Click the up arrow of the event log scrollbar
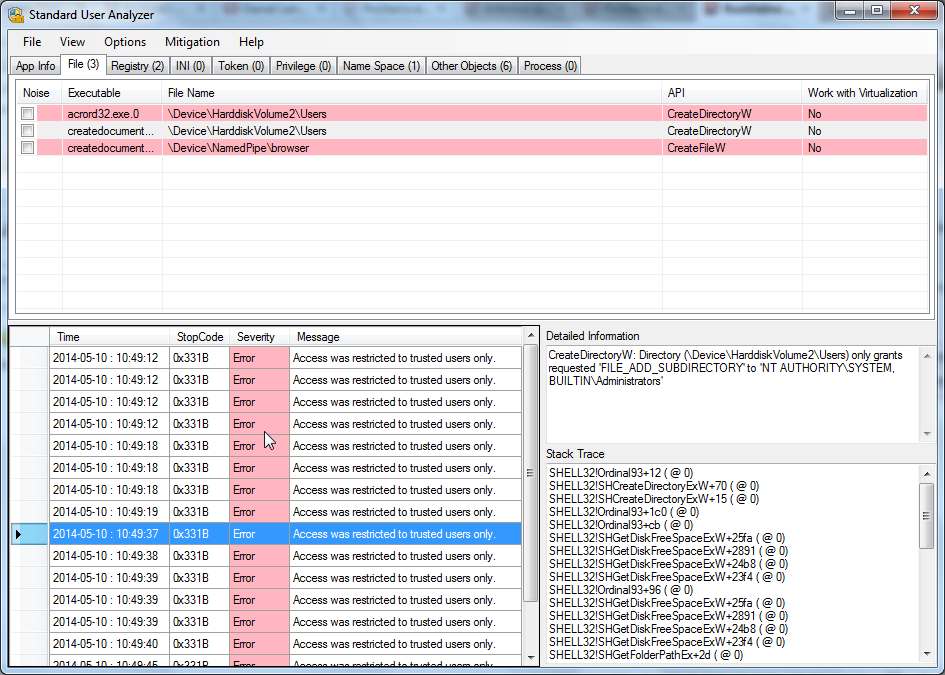The image size is (945, 675). click(x=530, y=335)
